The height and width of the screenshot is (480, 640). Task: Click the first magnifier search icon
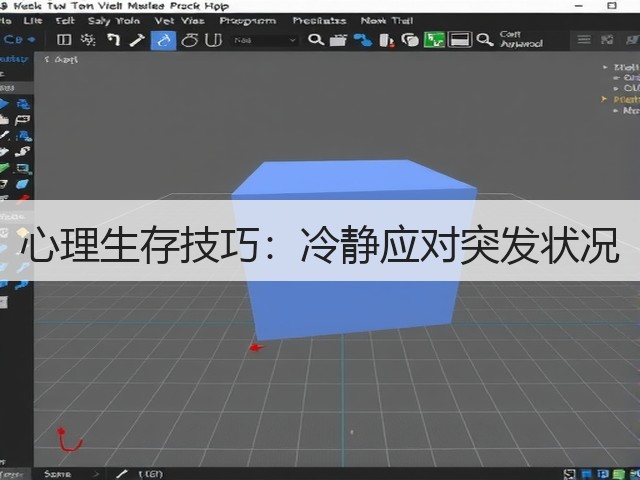[316, 40]
